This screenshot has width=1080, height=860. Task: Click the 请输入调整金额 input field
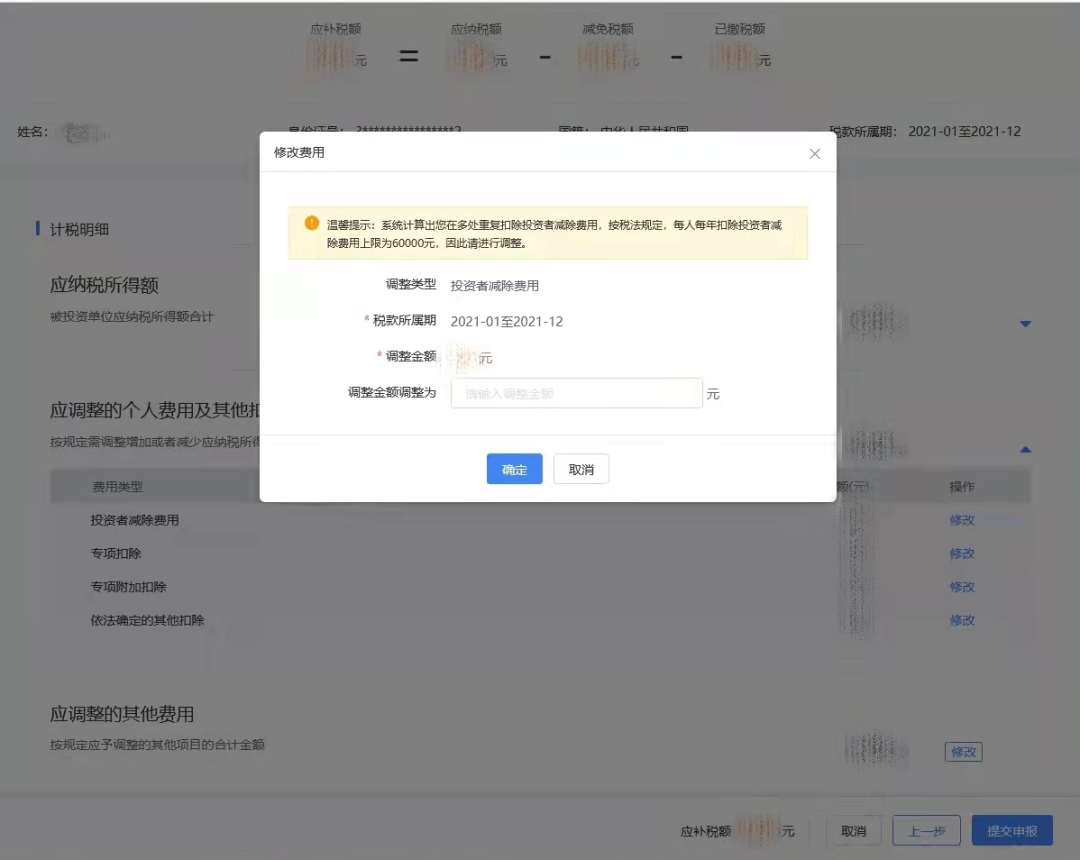(x=577, y=393)
